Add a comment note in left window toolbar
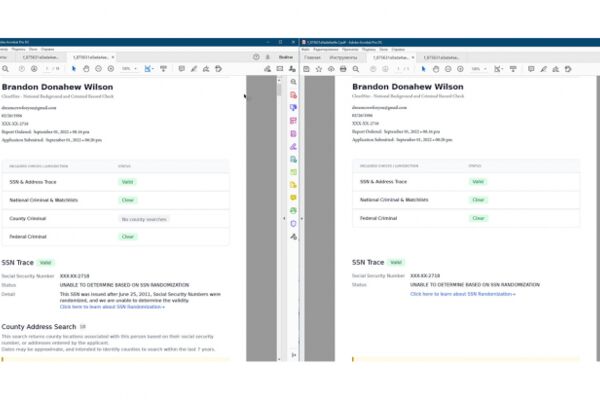This screenshot has height=400, width=600. pos(181,69)
